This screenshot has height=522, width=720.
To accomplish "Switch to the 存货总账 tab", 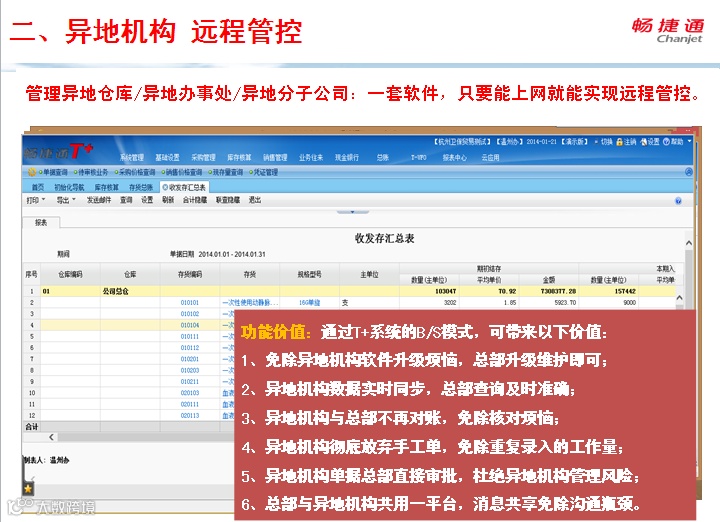I will point(141,187).
